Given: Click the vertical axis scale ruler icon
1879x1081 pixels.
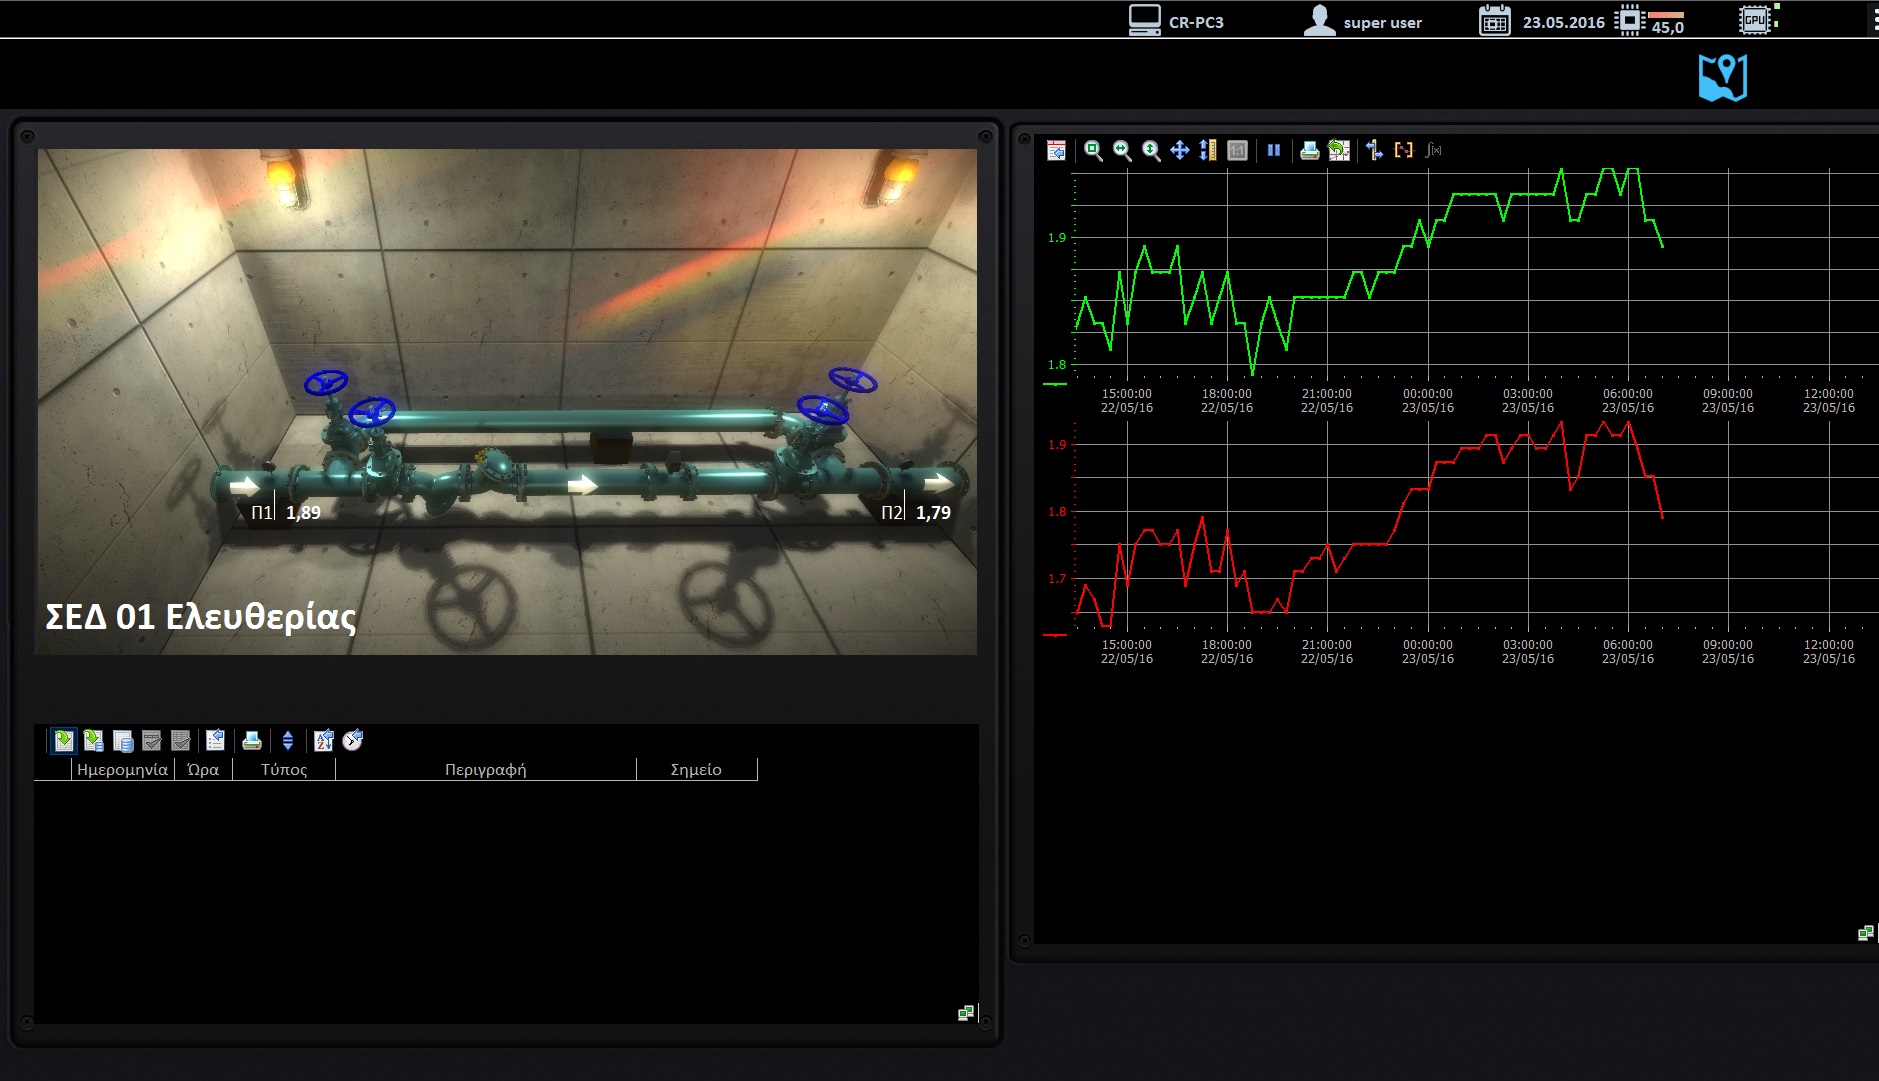Looking at the screenshot, I should click(1208, 151).
